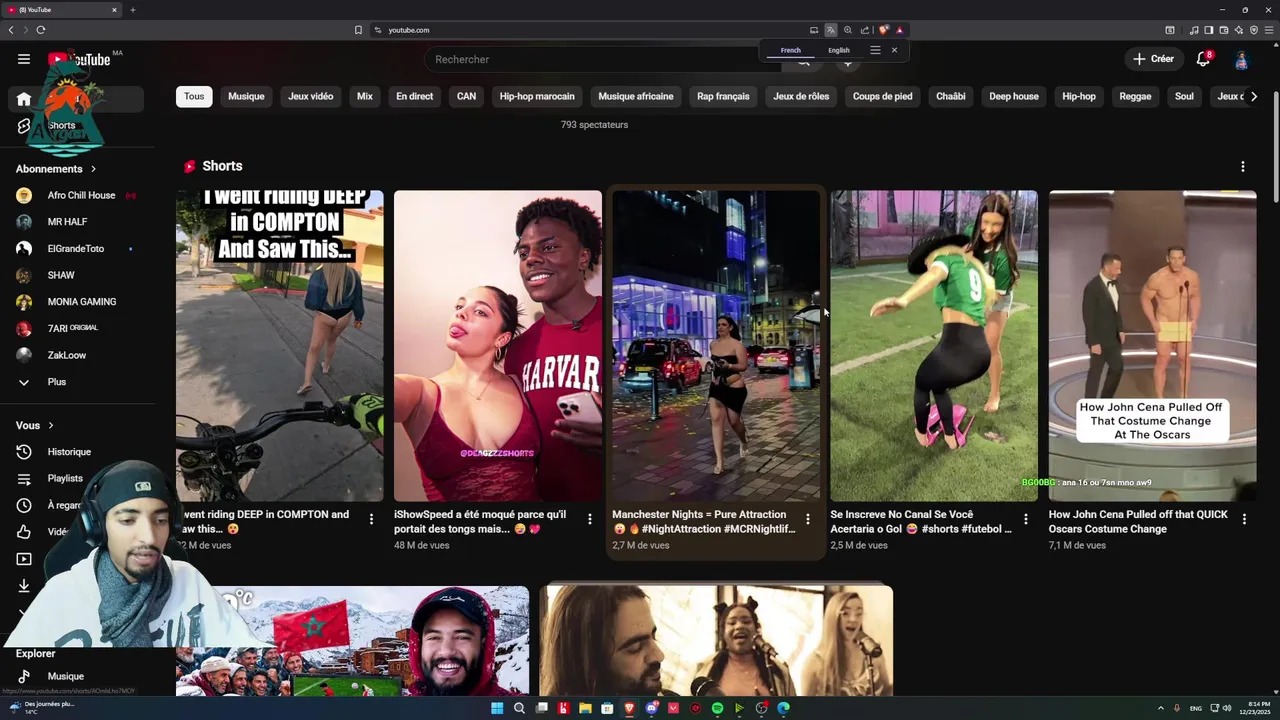Choose French in the translate popup
This screenshot has width=1280, height=720.
[790, 50]
